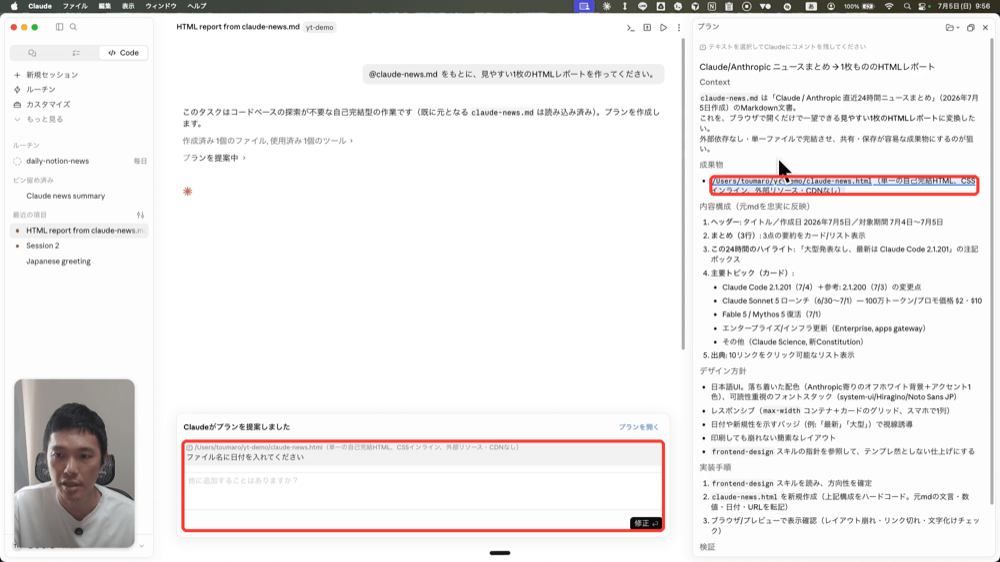Click the clipboard menu bar icon
This screenshot has width=1000, height=562.
pos(729,6)
